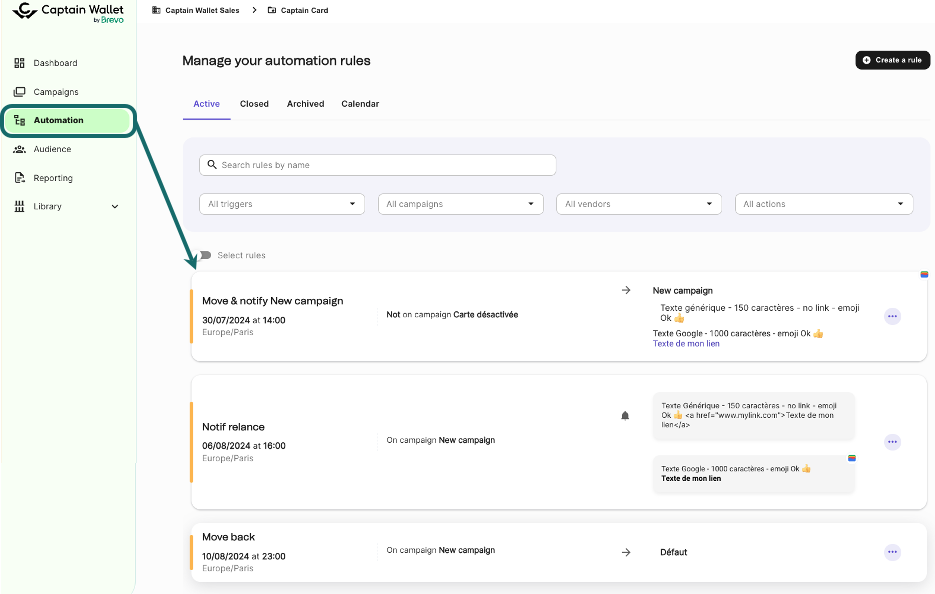This screenshot has height=594, width=935.
Task: Click the Captain Wallet logo
Action: tap(68, 12)
